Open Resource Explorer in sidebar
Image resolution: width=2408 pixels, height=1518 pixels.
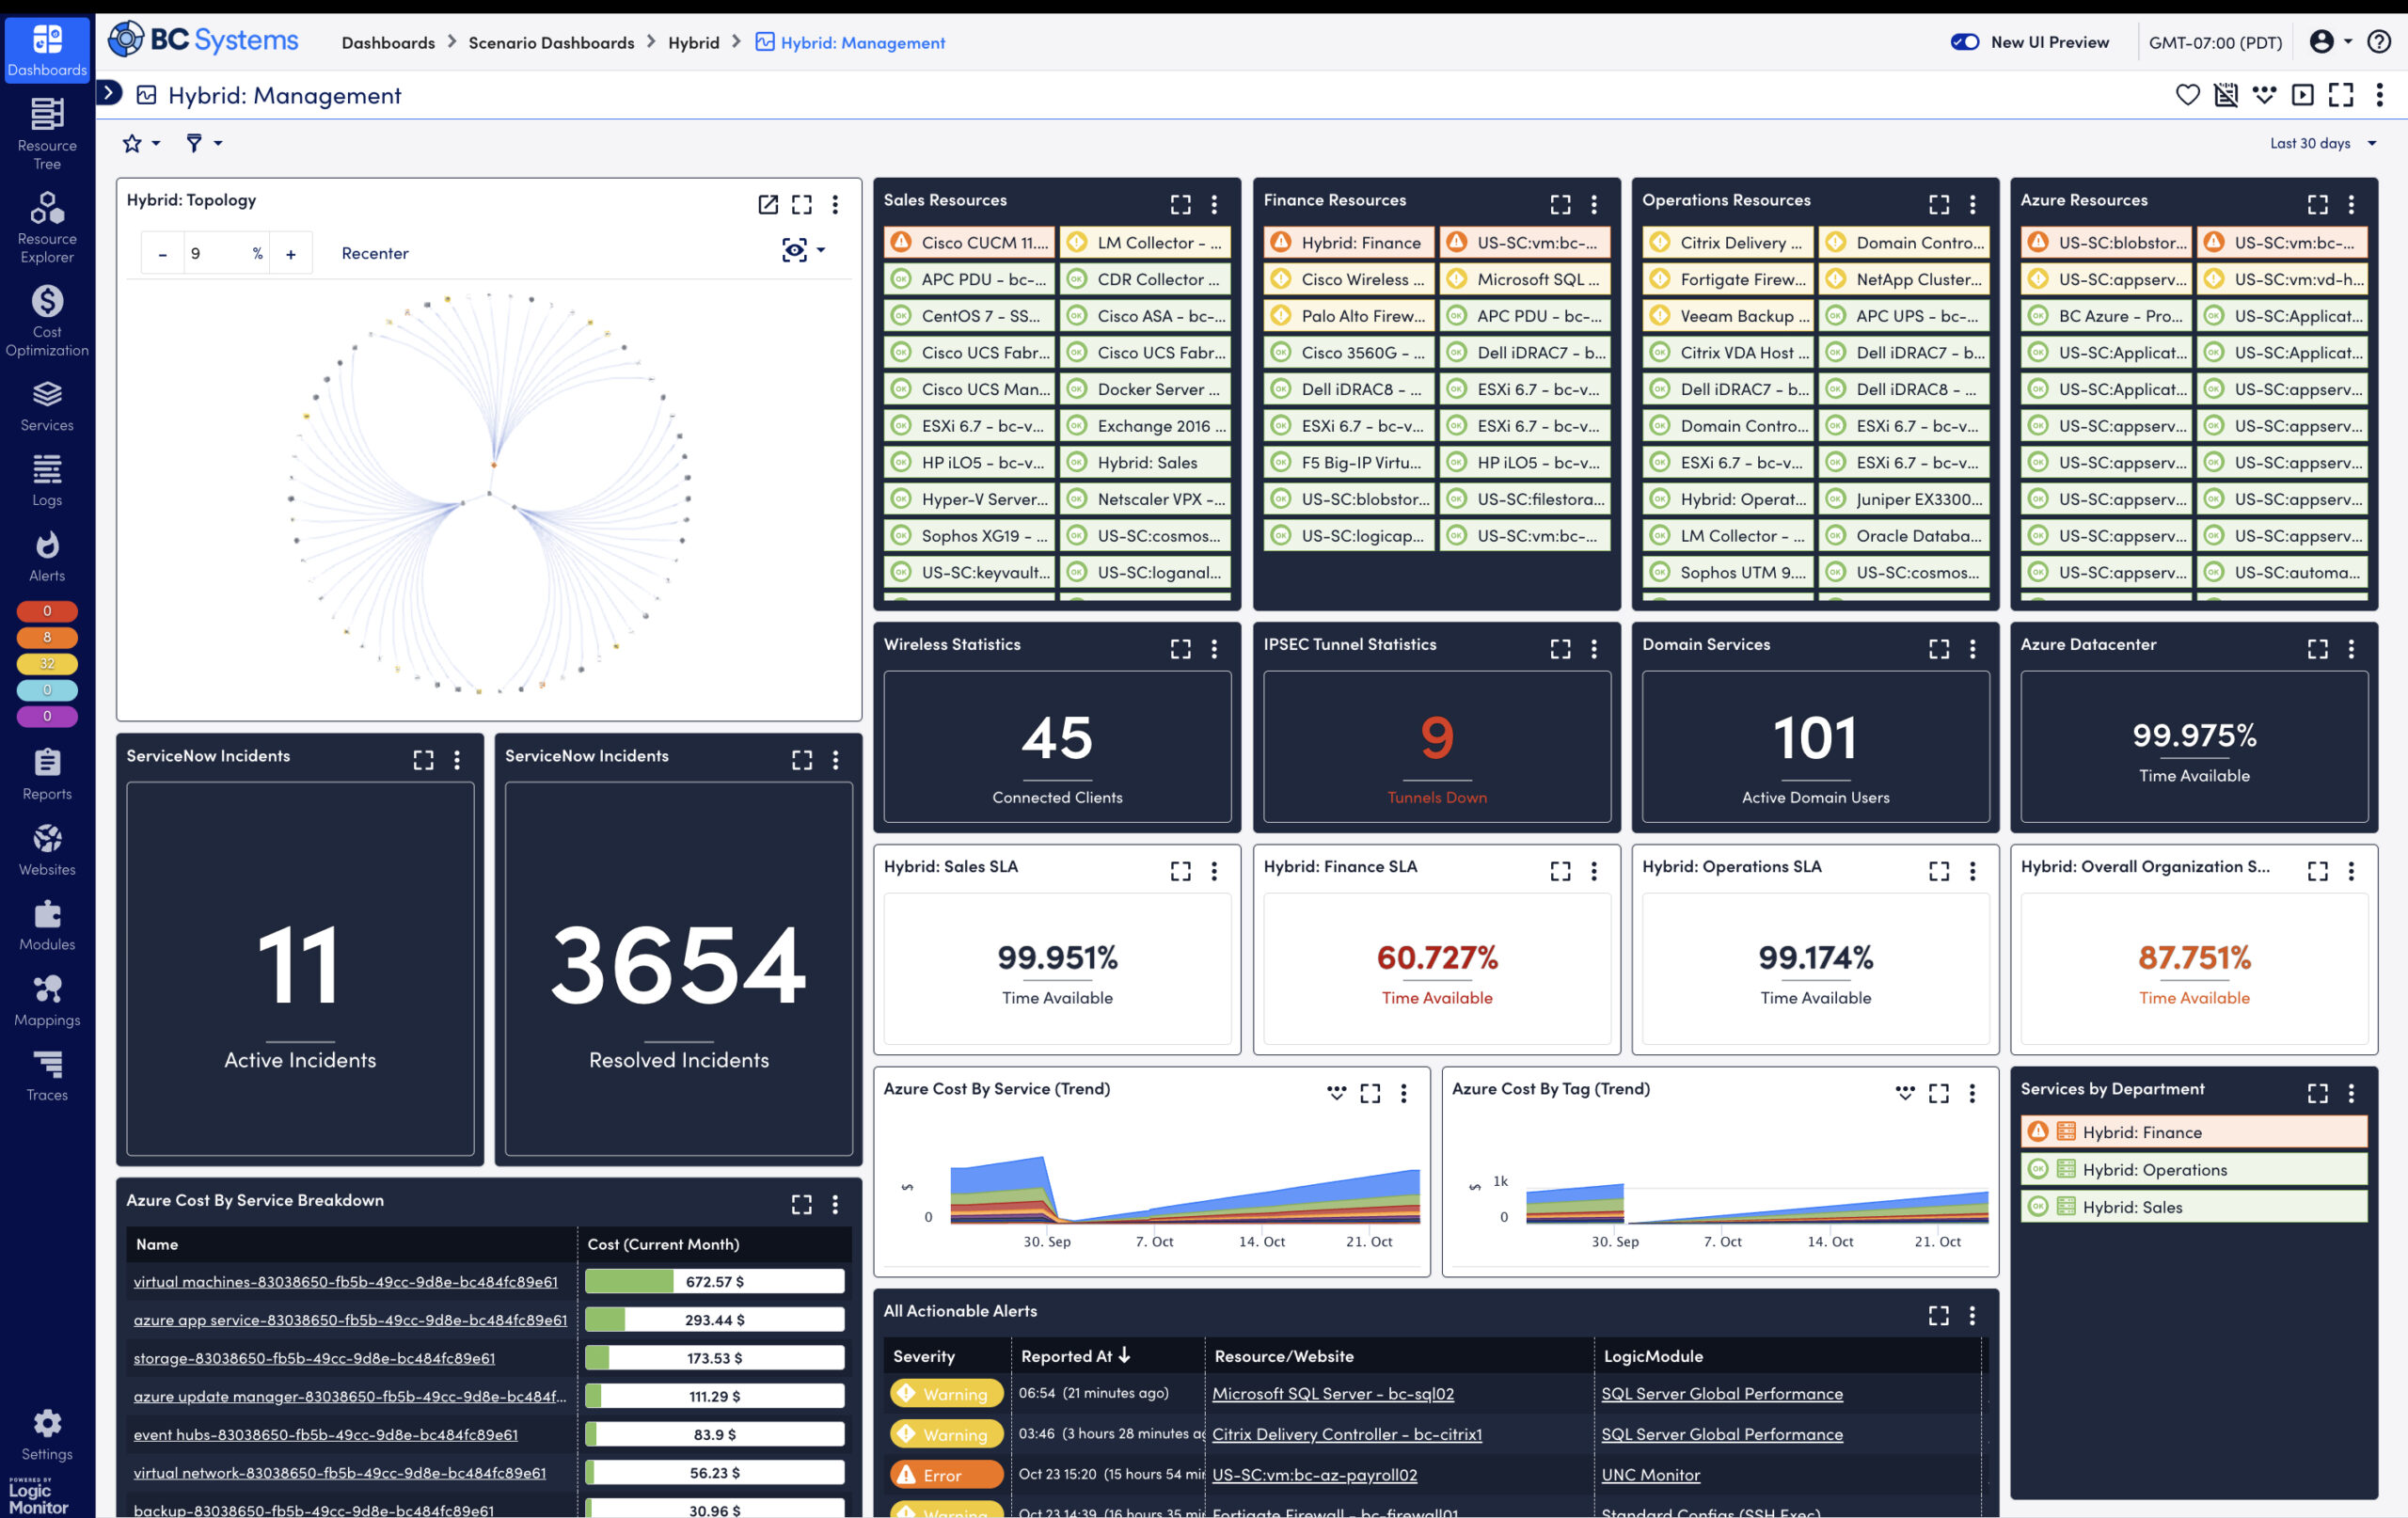pos(47,226)
